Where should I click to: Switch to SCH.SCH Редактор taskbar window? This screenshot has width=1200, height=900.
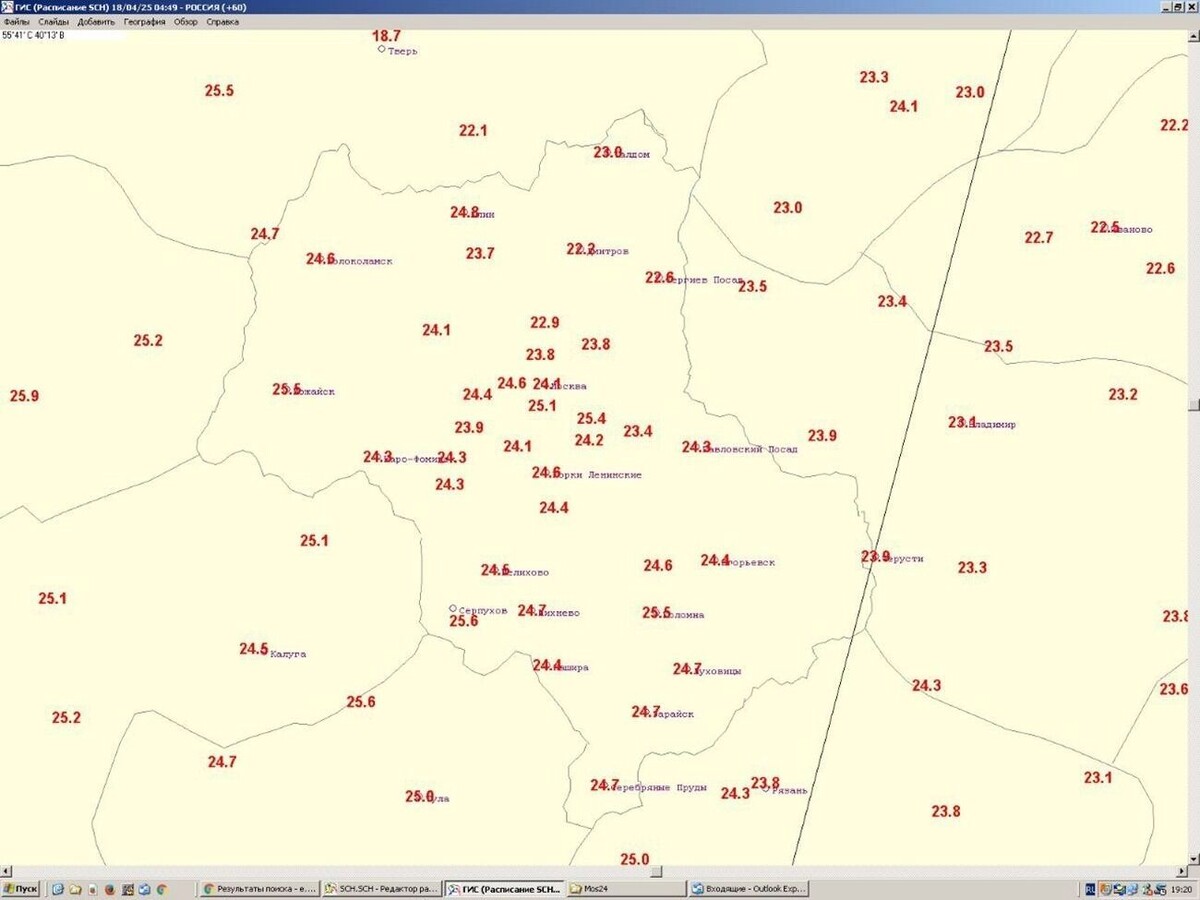pos(382,888)
